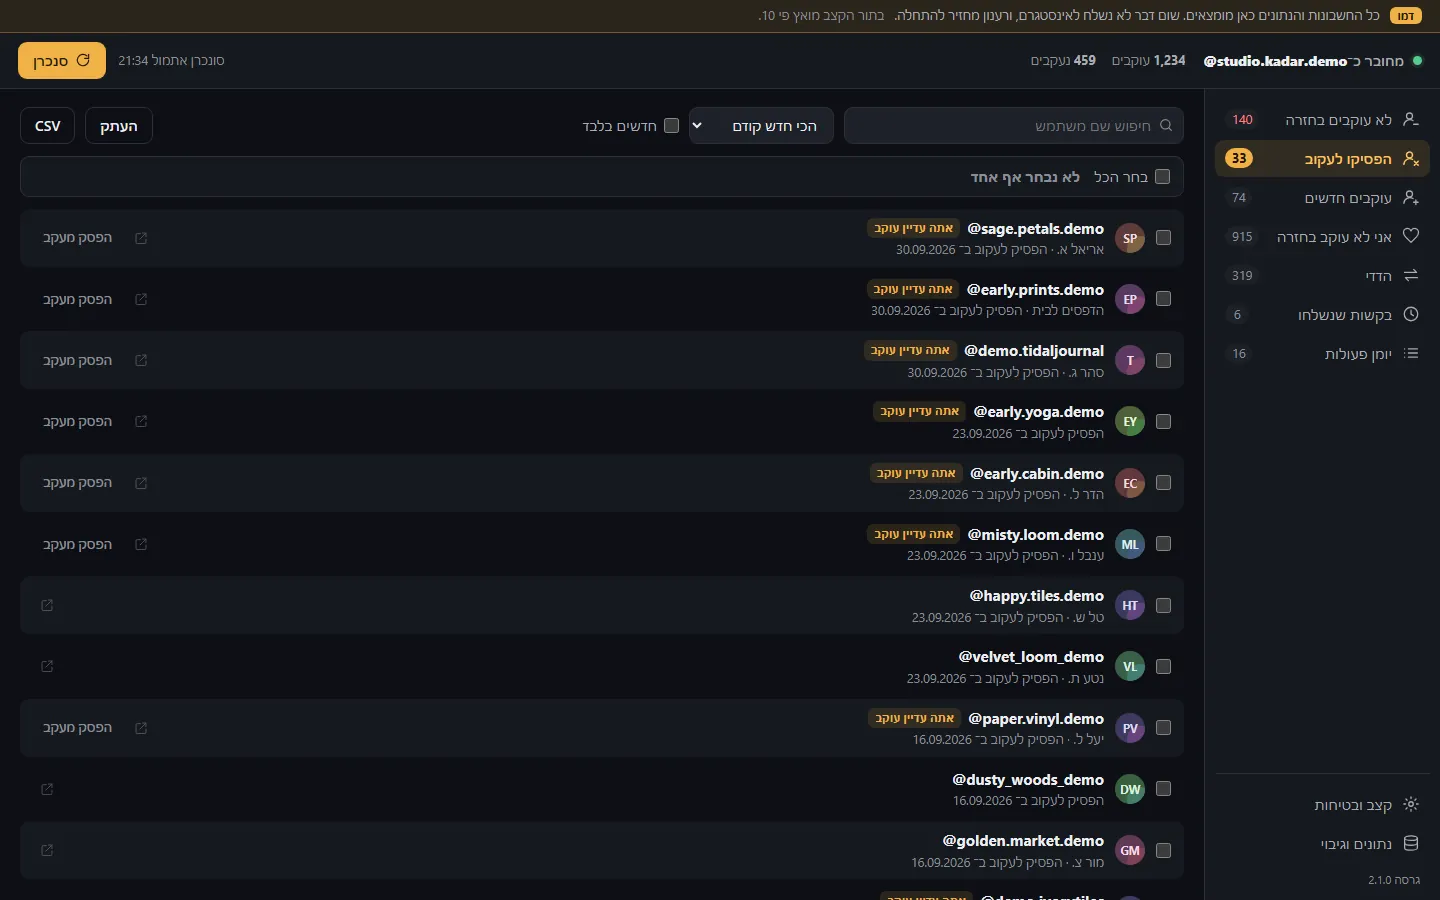Focus the 'חיפוש שם משתמש' search field
1440x900 pixels.
point(1014,126)
